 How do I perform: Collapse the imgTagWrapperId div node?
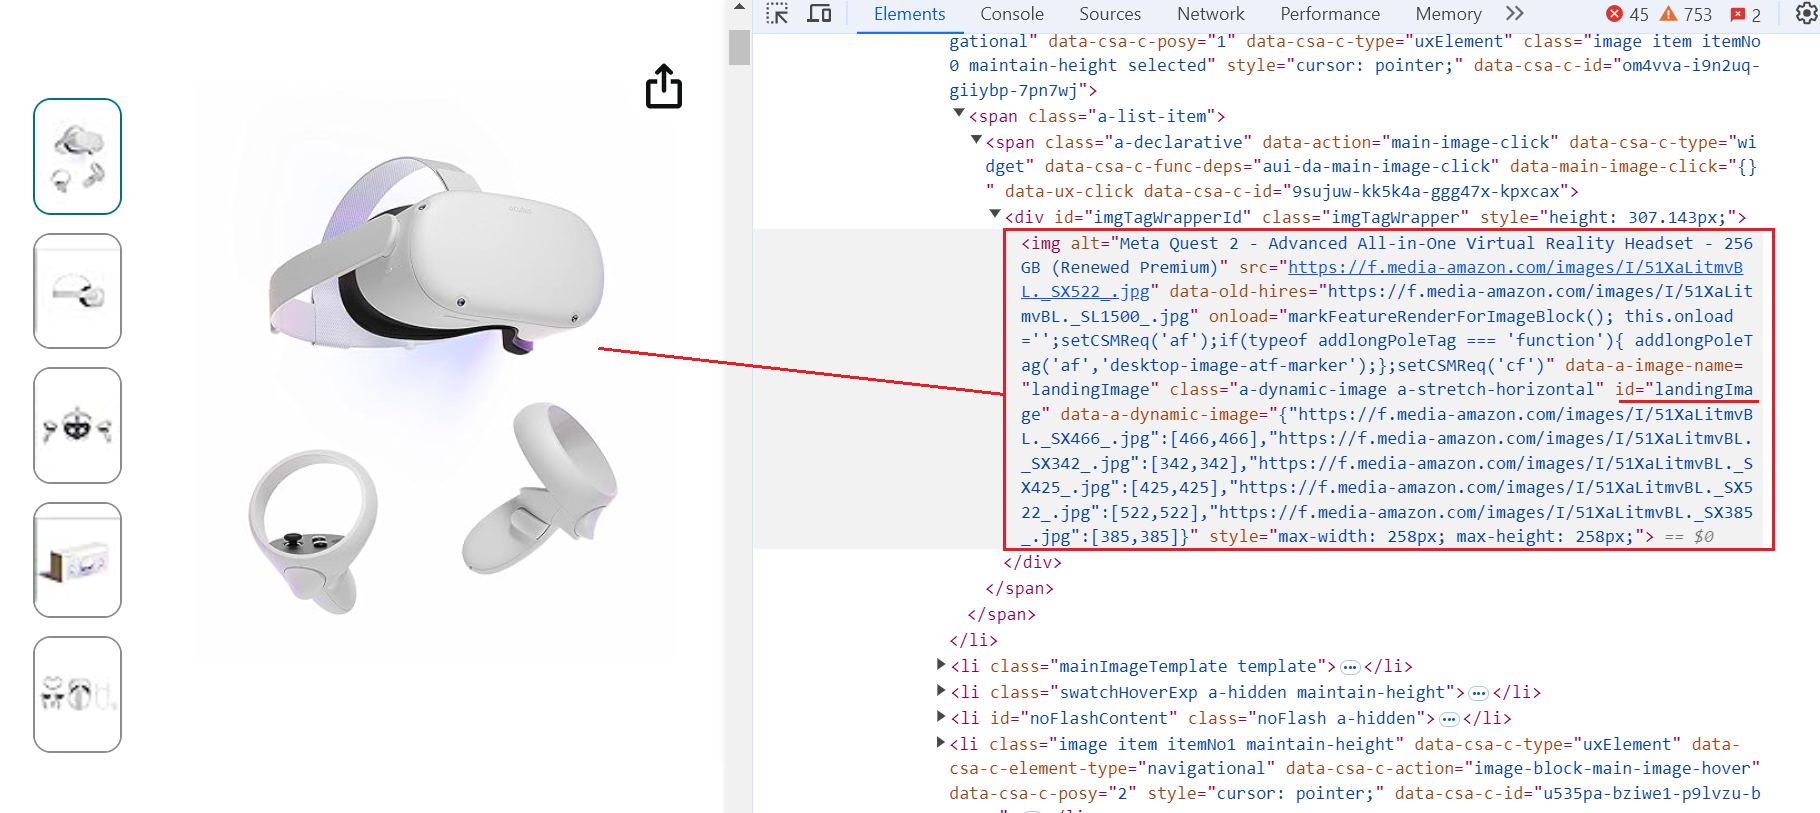tap(995, 214)
